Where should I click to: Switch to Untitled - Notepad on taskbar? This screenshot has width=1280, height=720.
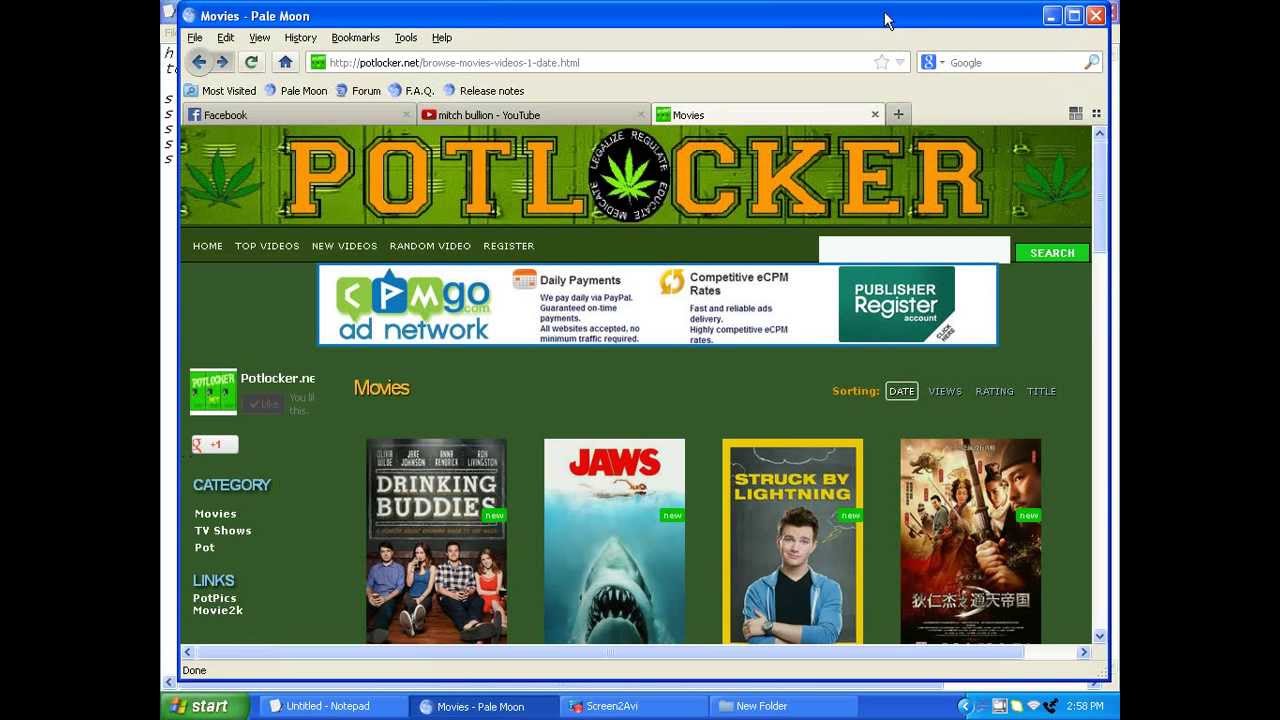click(333, 706)
